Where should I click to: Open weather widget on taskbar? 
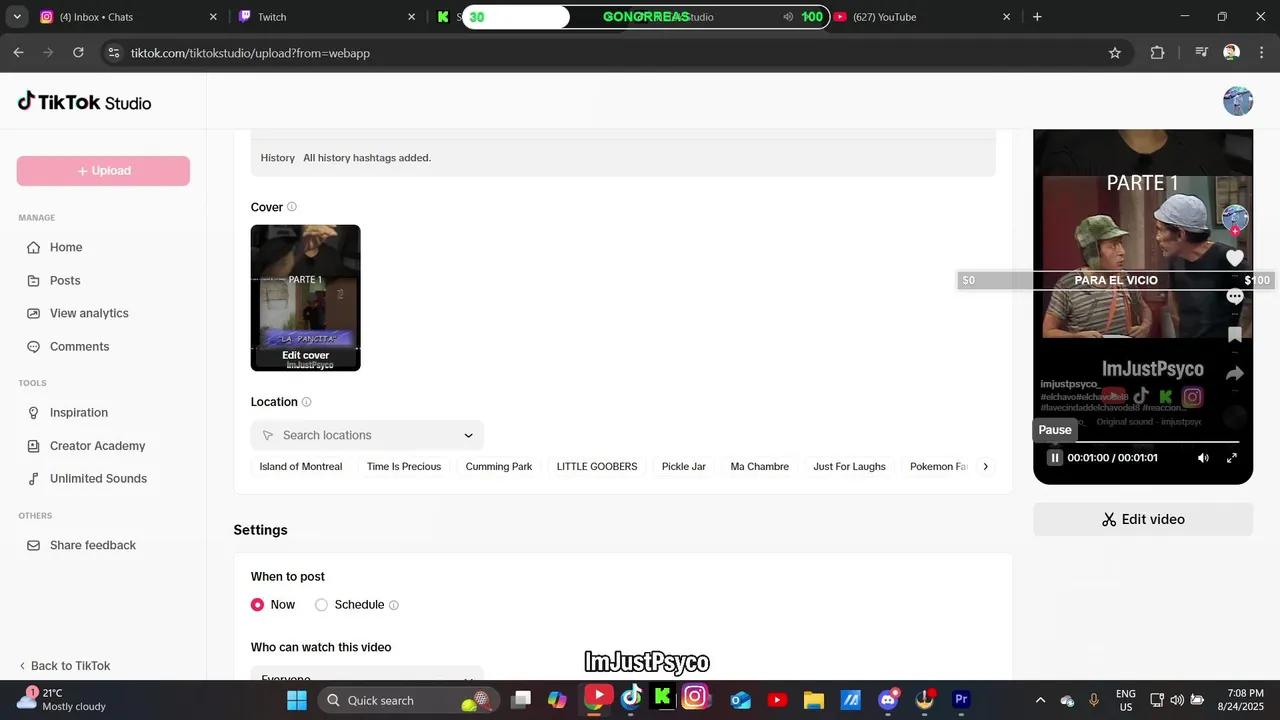(62, 700)
